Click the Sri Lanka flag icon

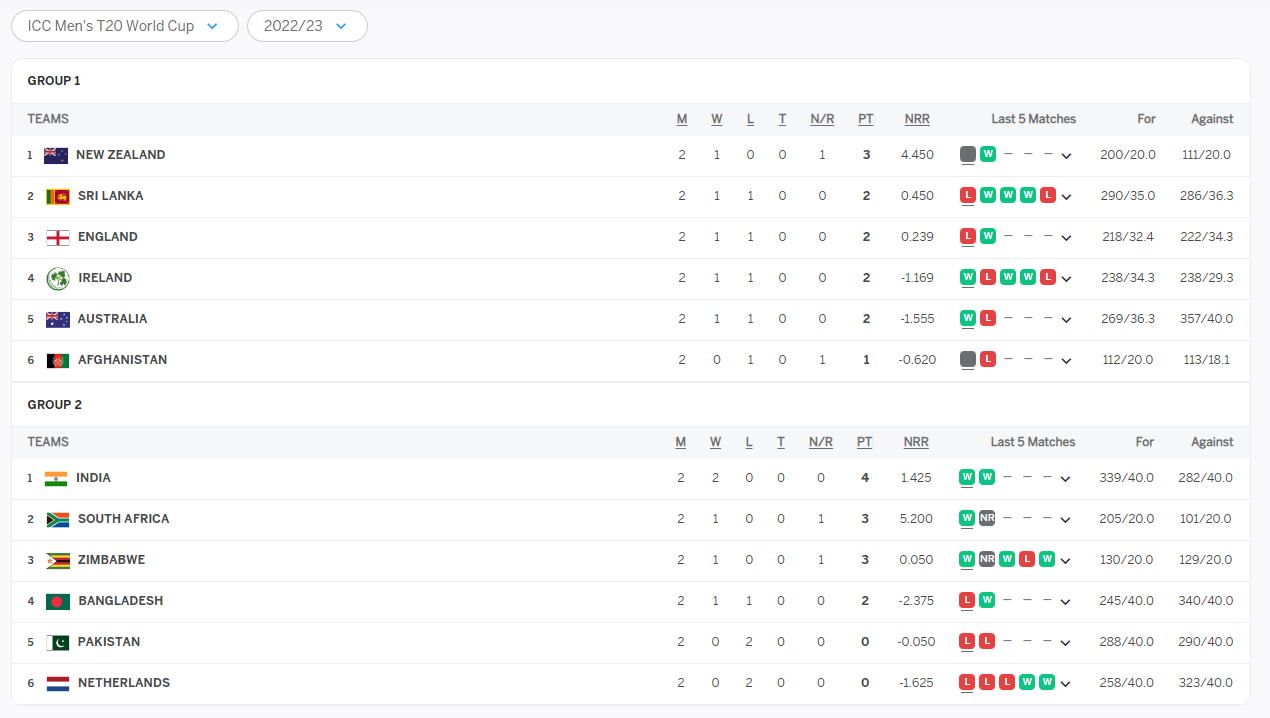(58, 196)
